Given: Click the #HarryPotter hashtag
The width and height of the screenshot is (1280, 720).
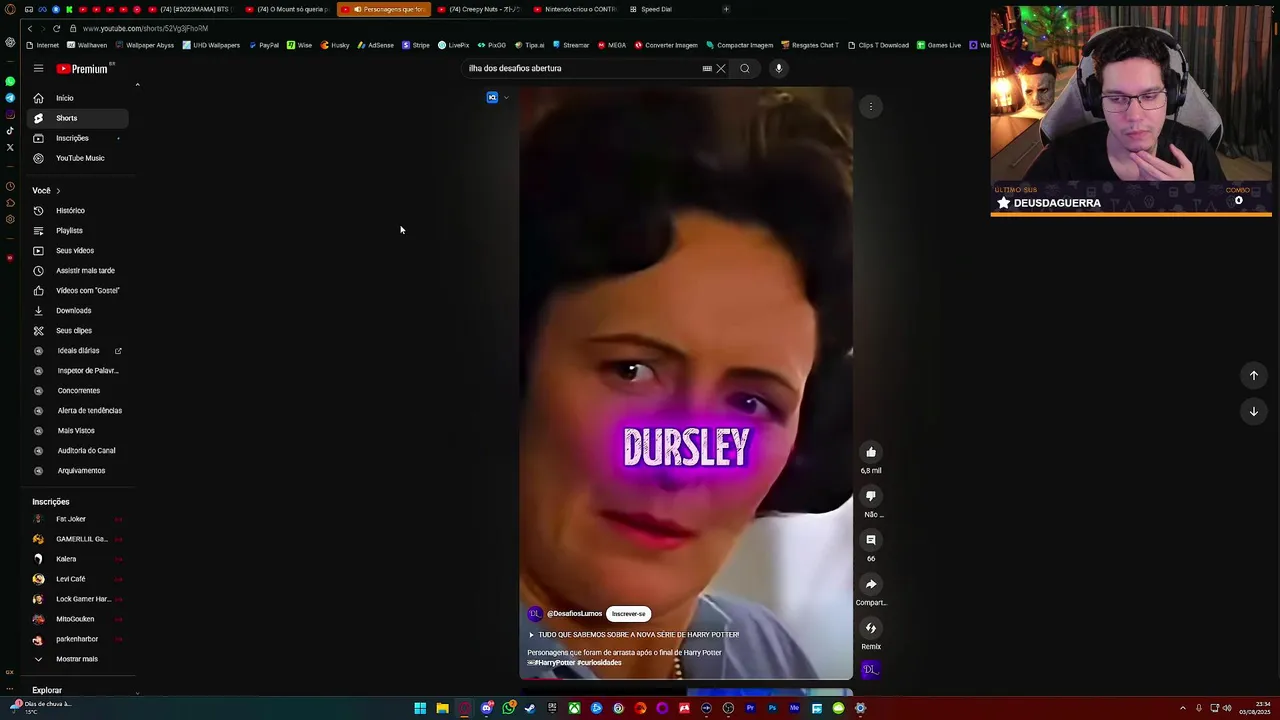Looking at the screenshot, I should point(554,663).
